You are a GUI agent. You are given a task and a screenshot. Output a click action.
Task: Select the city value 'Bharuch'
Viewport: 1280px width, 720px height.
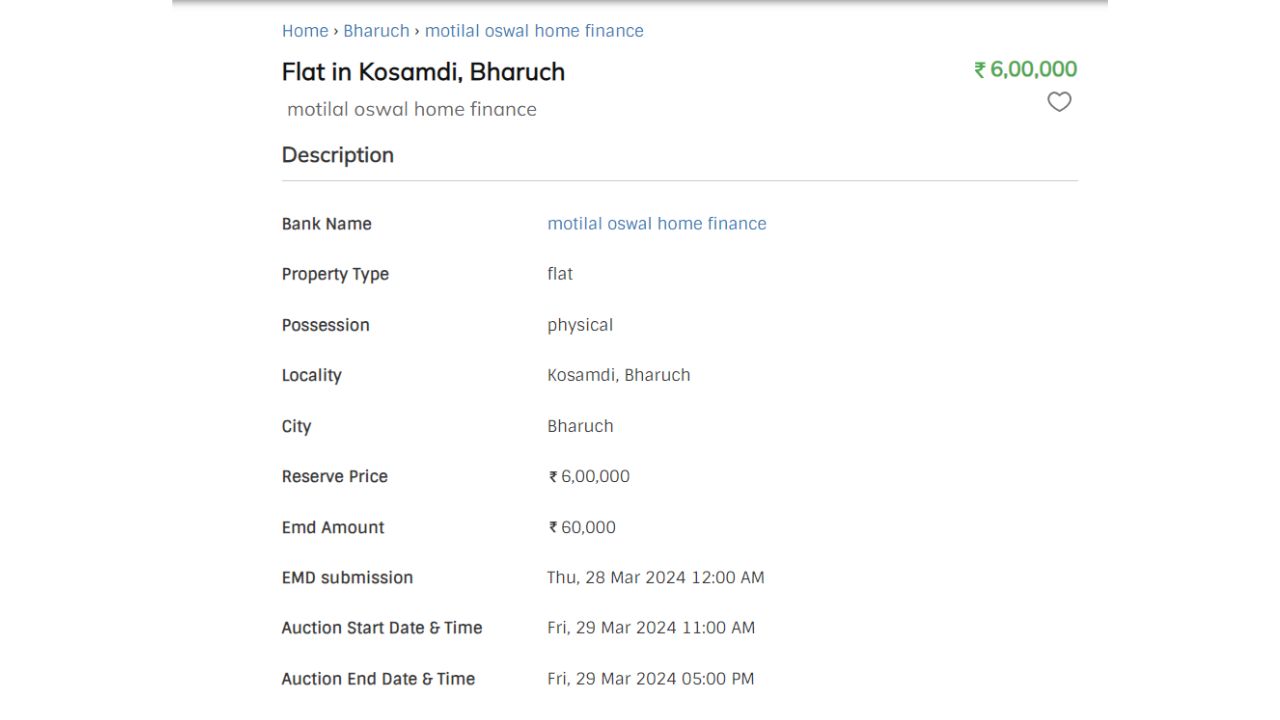(580, 426)
